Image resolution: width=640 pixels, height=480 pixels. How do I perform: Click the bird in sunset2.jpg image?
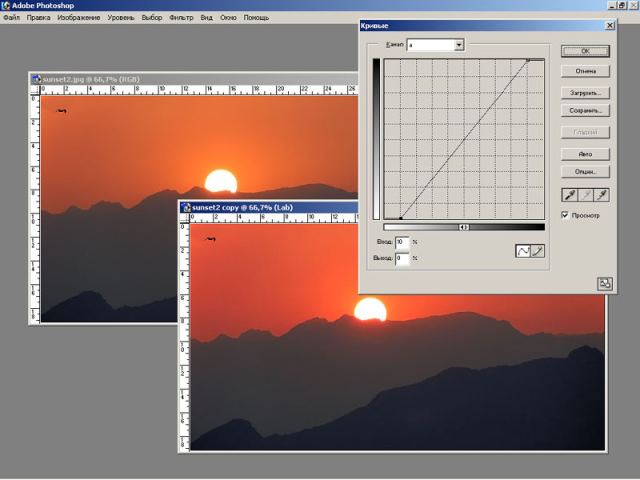point(61,111)
